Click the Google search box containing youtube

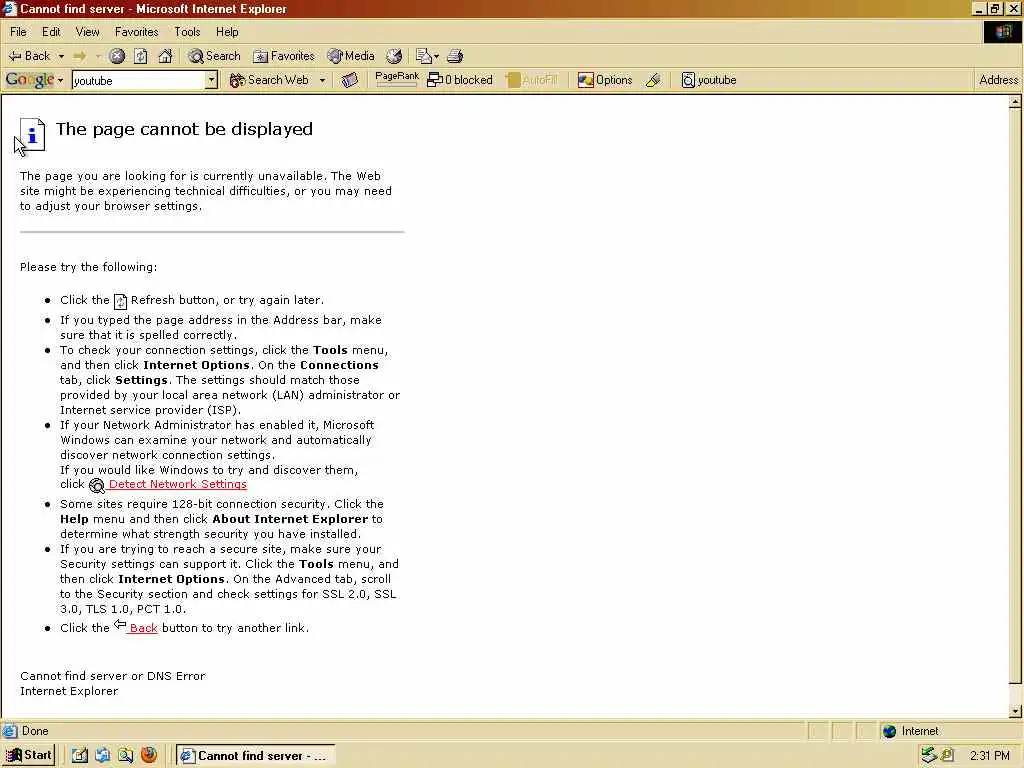[139, 80]
